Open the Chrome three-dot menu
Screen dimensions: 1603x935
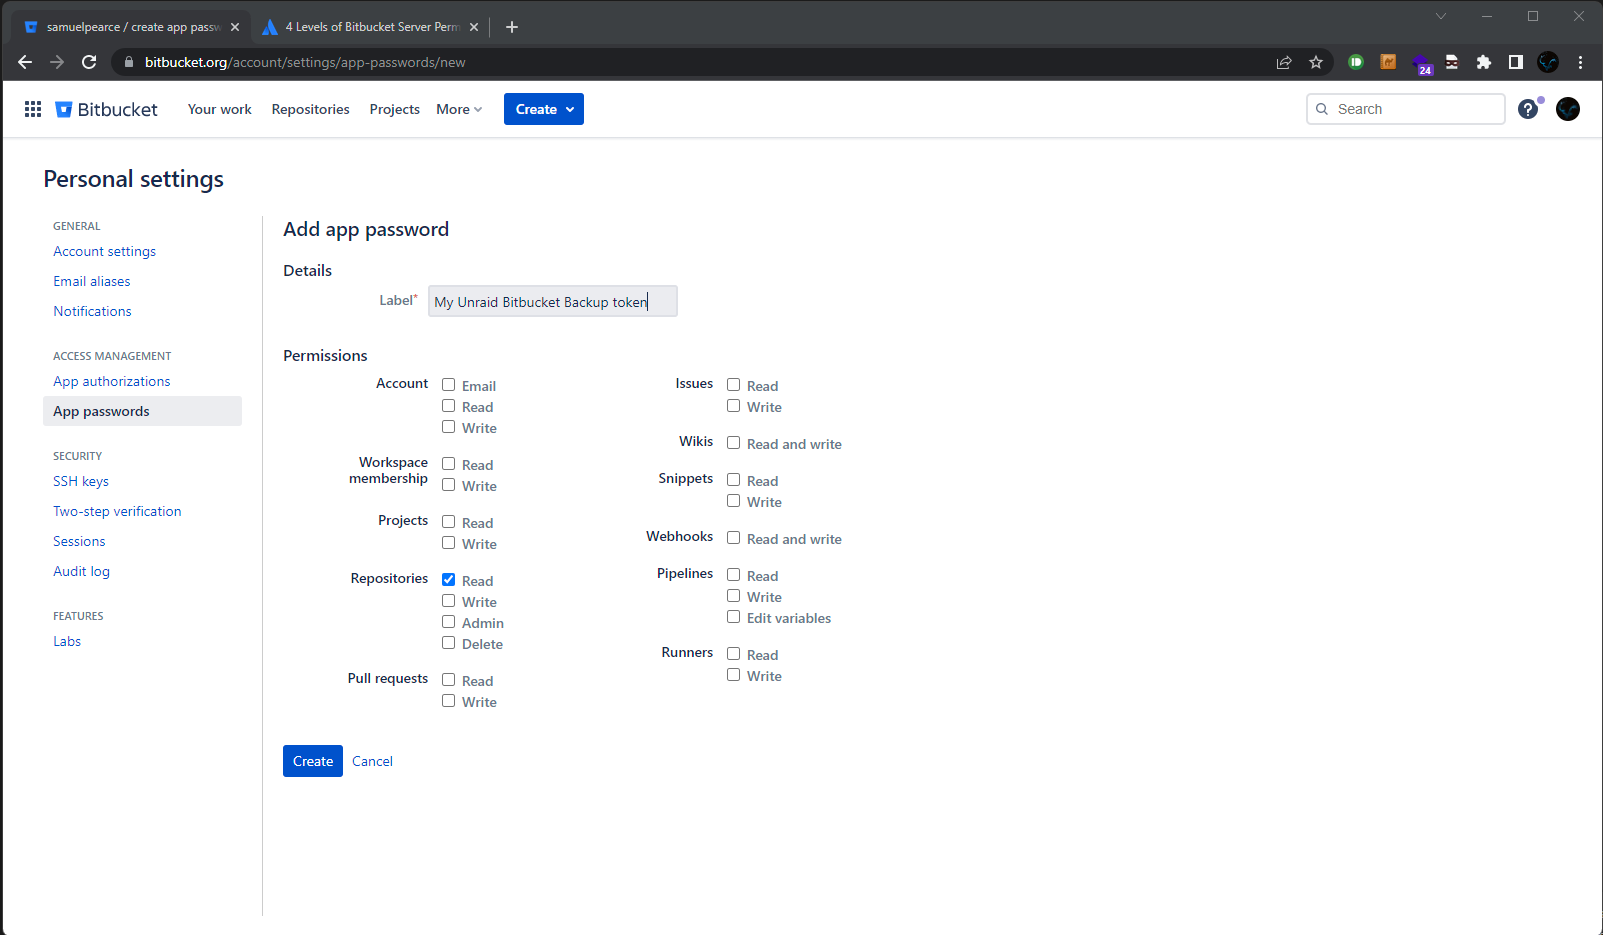tap(1580, 62)
